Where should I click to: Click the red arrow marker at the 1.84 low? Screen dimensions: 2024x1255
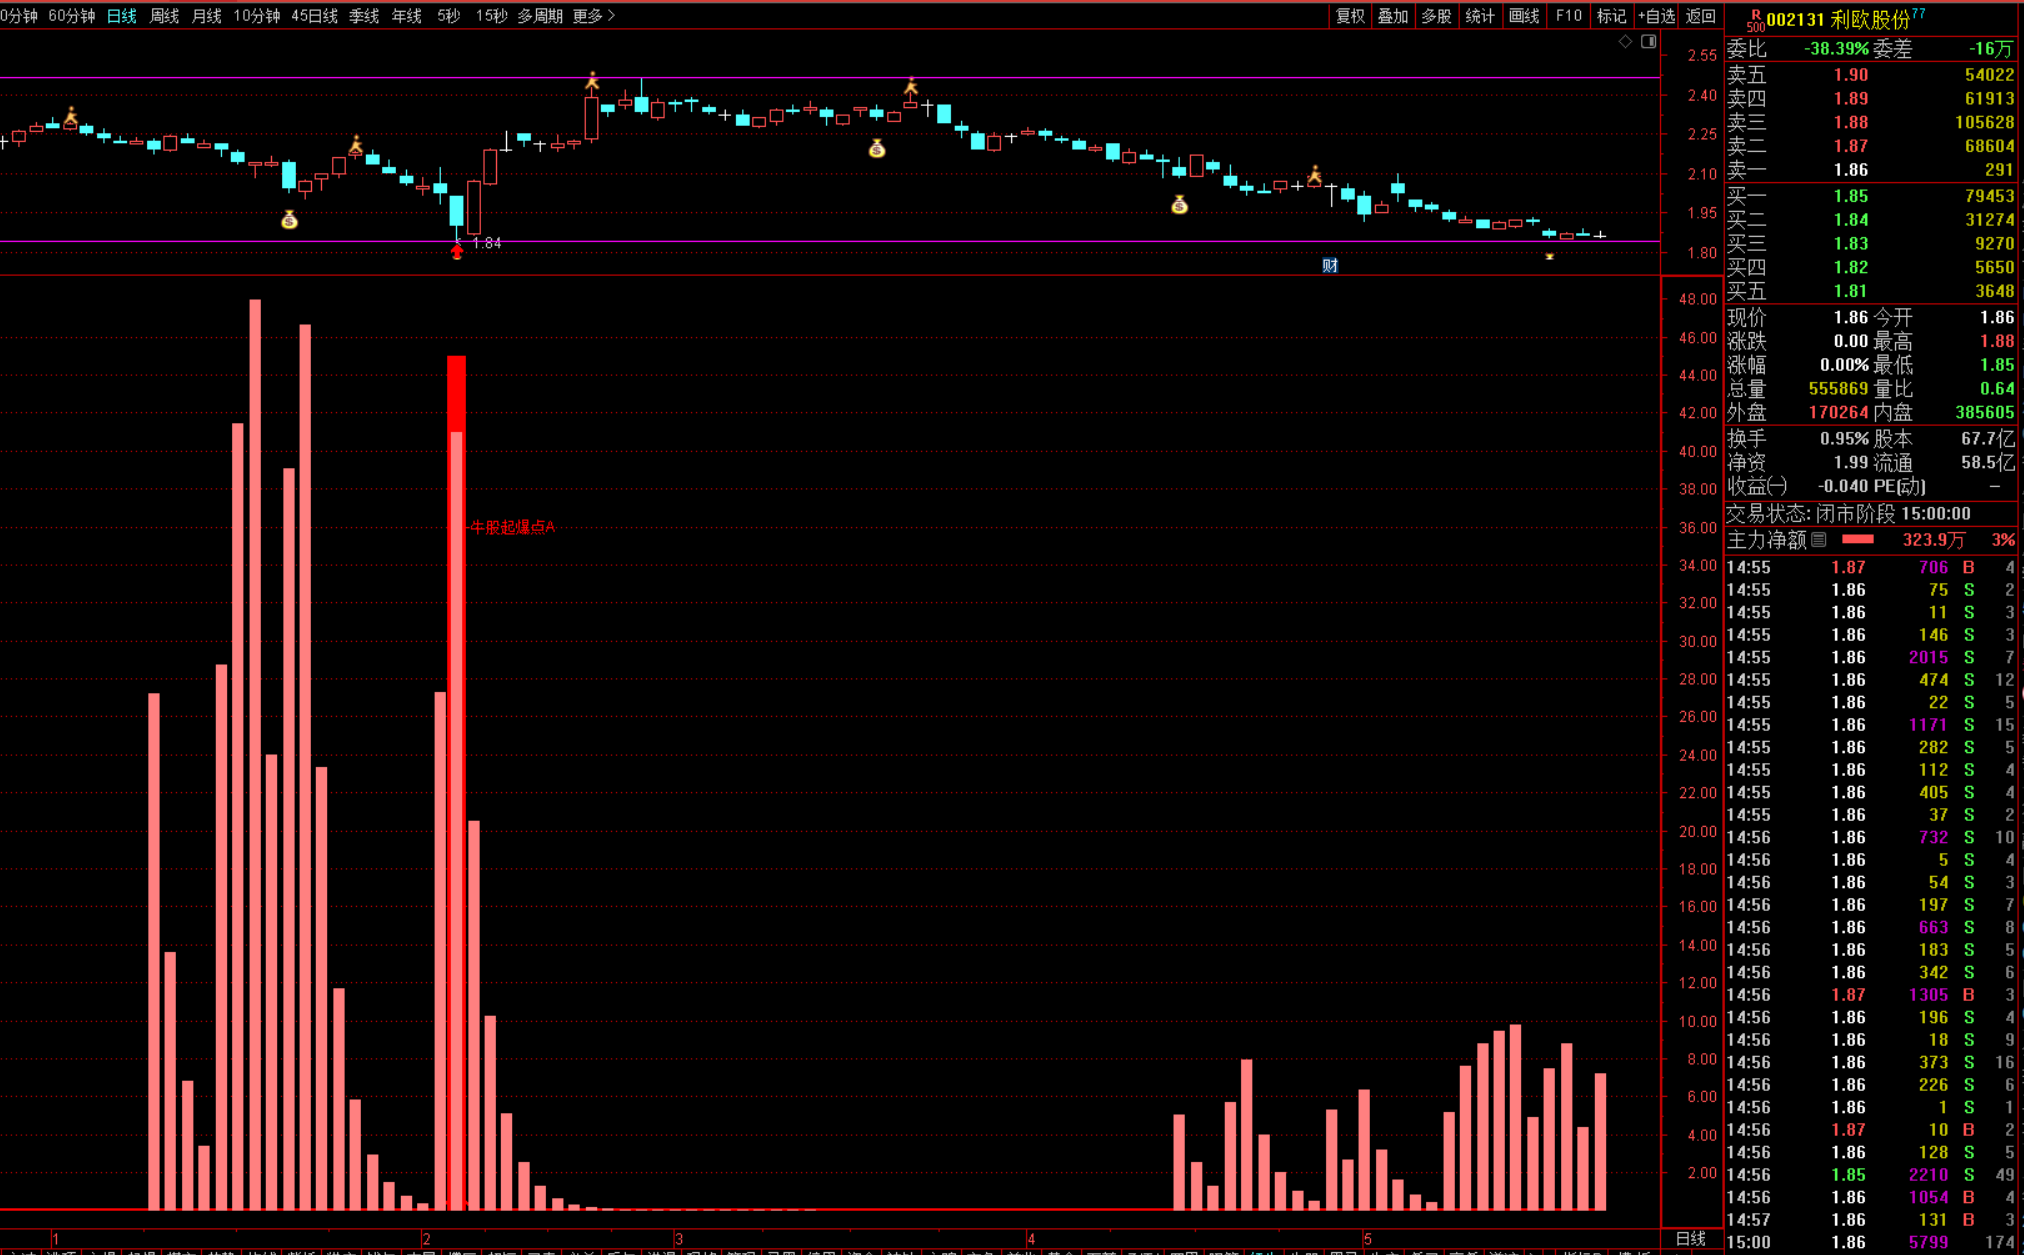click(457, 252)
